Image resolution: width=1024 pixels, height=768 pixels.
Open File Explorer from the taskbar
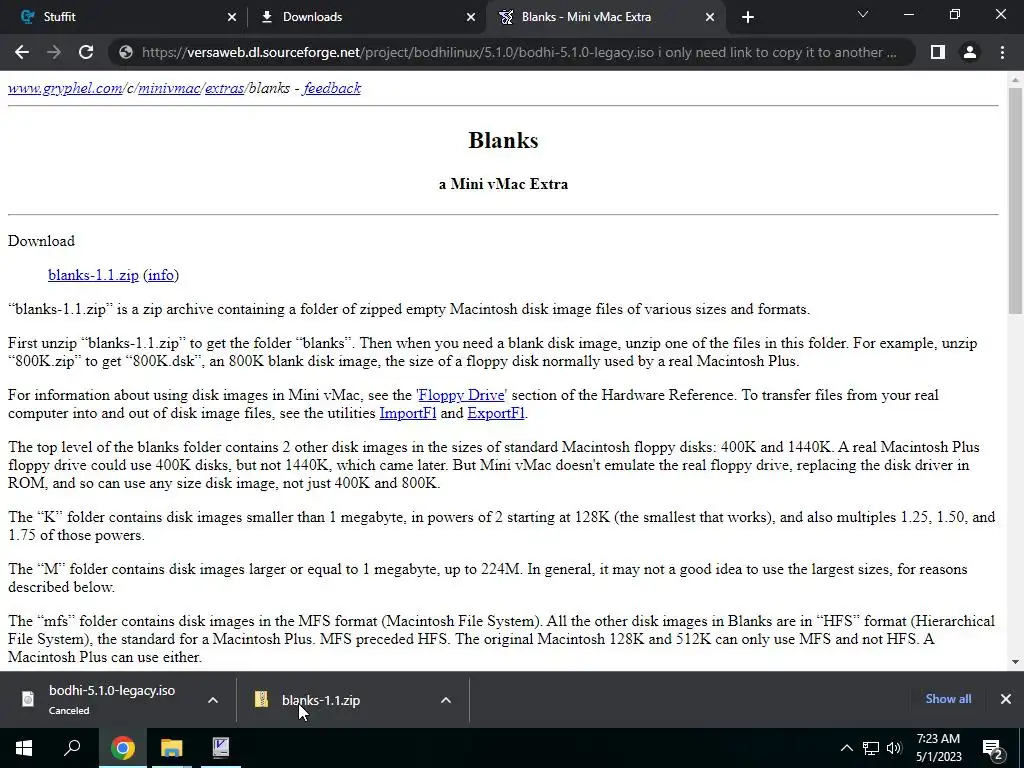172,748
